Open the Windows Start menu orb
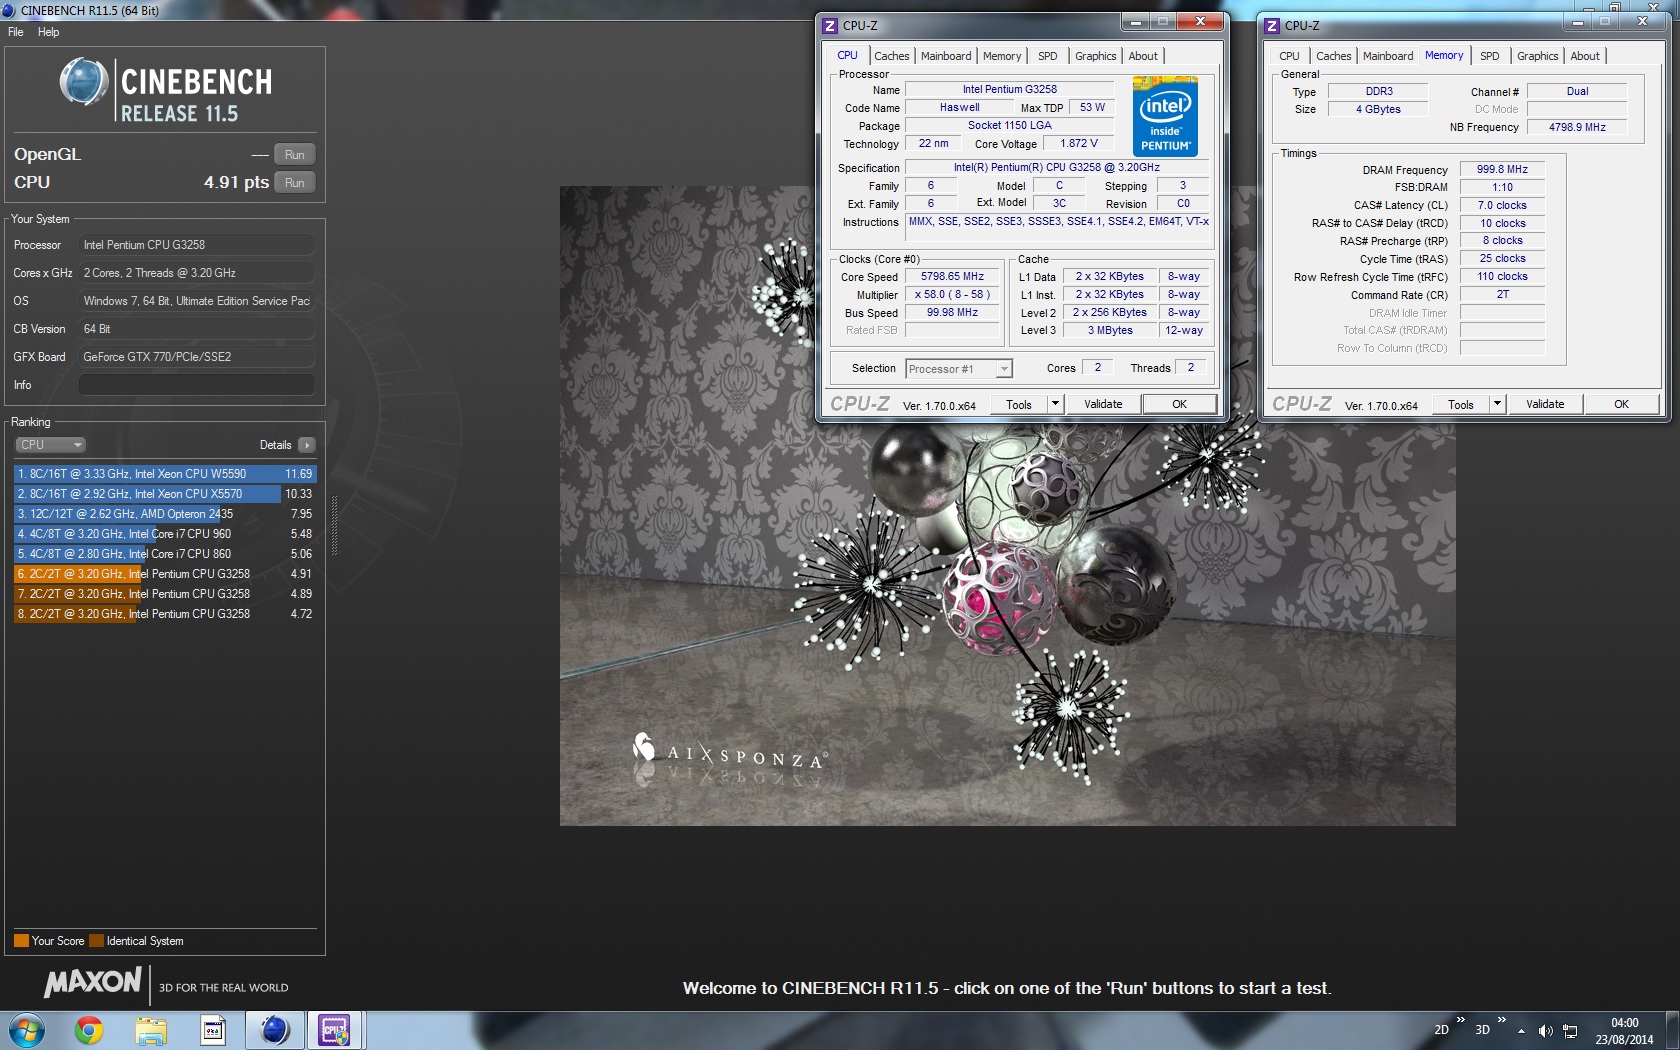The image size is (1680, 1050). [x=27, y=1030]
